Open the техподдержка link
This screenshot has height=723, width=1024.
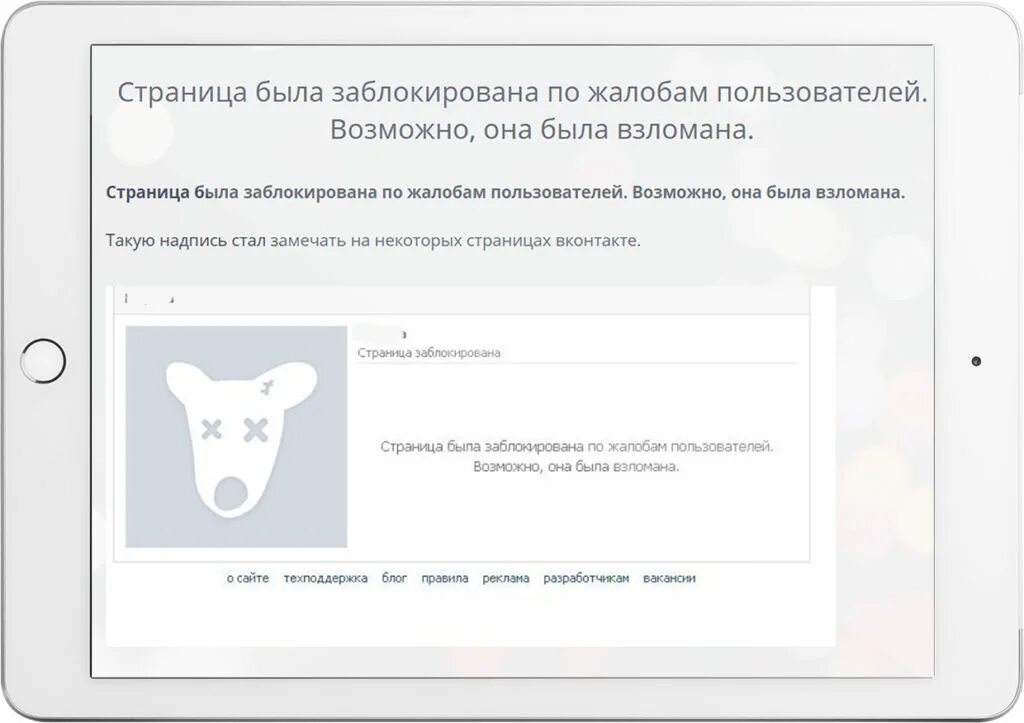point(325,578)
